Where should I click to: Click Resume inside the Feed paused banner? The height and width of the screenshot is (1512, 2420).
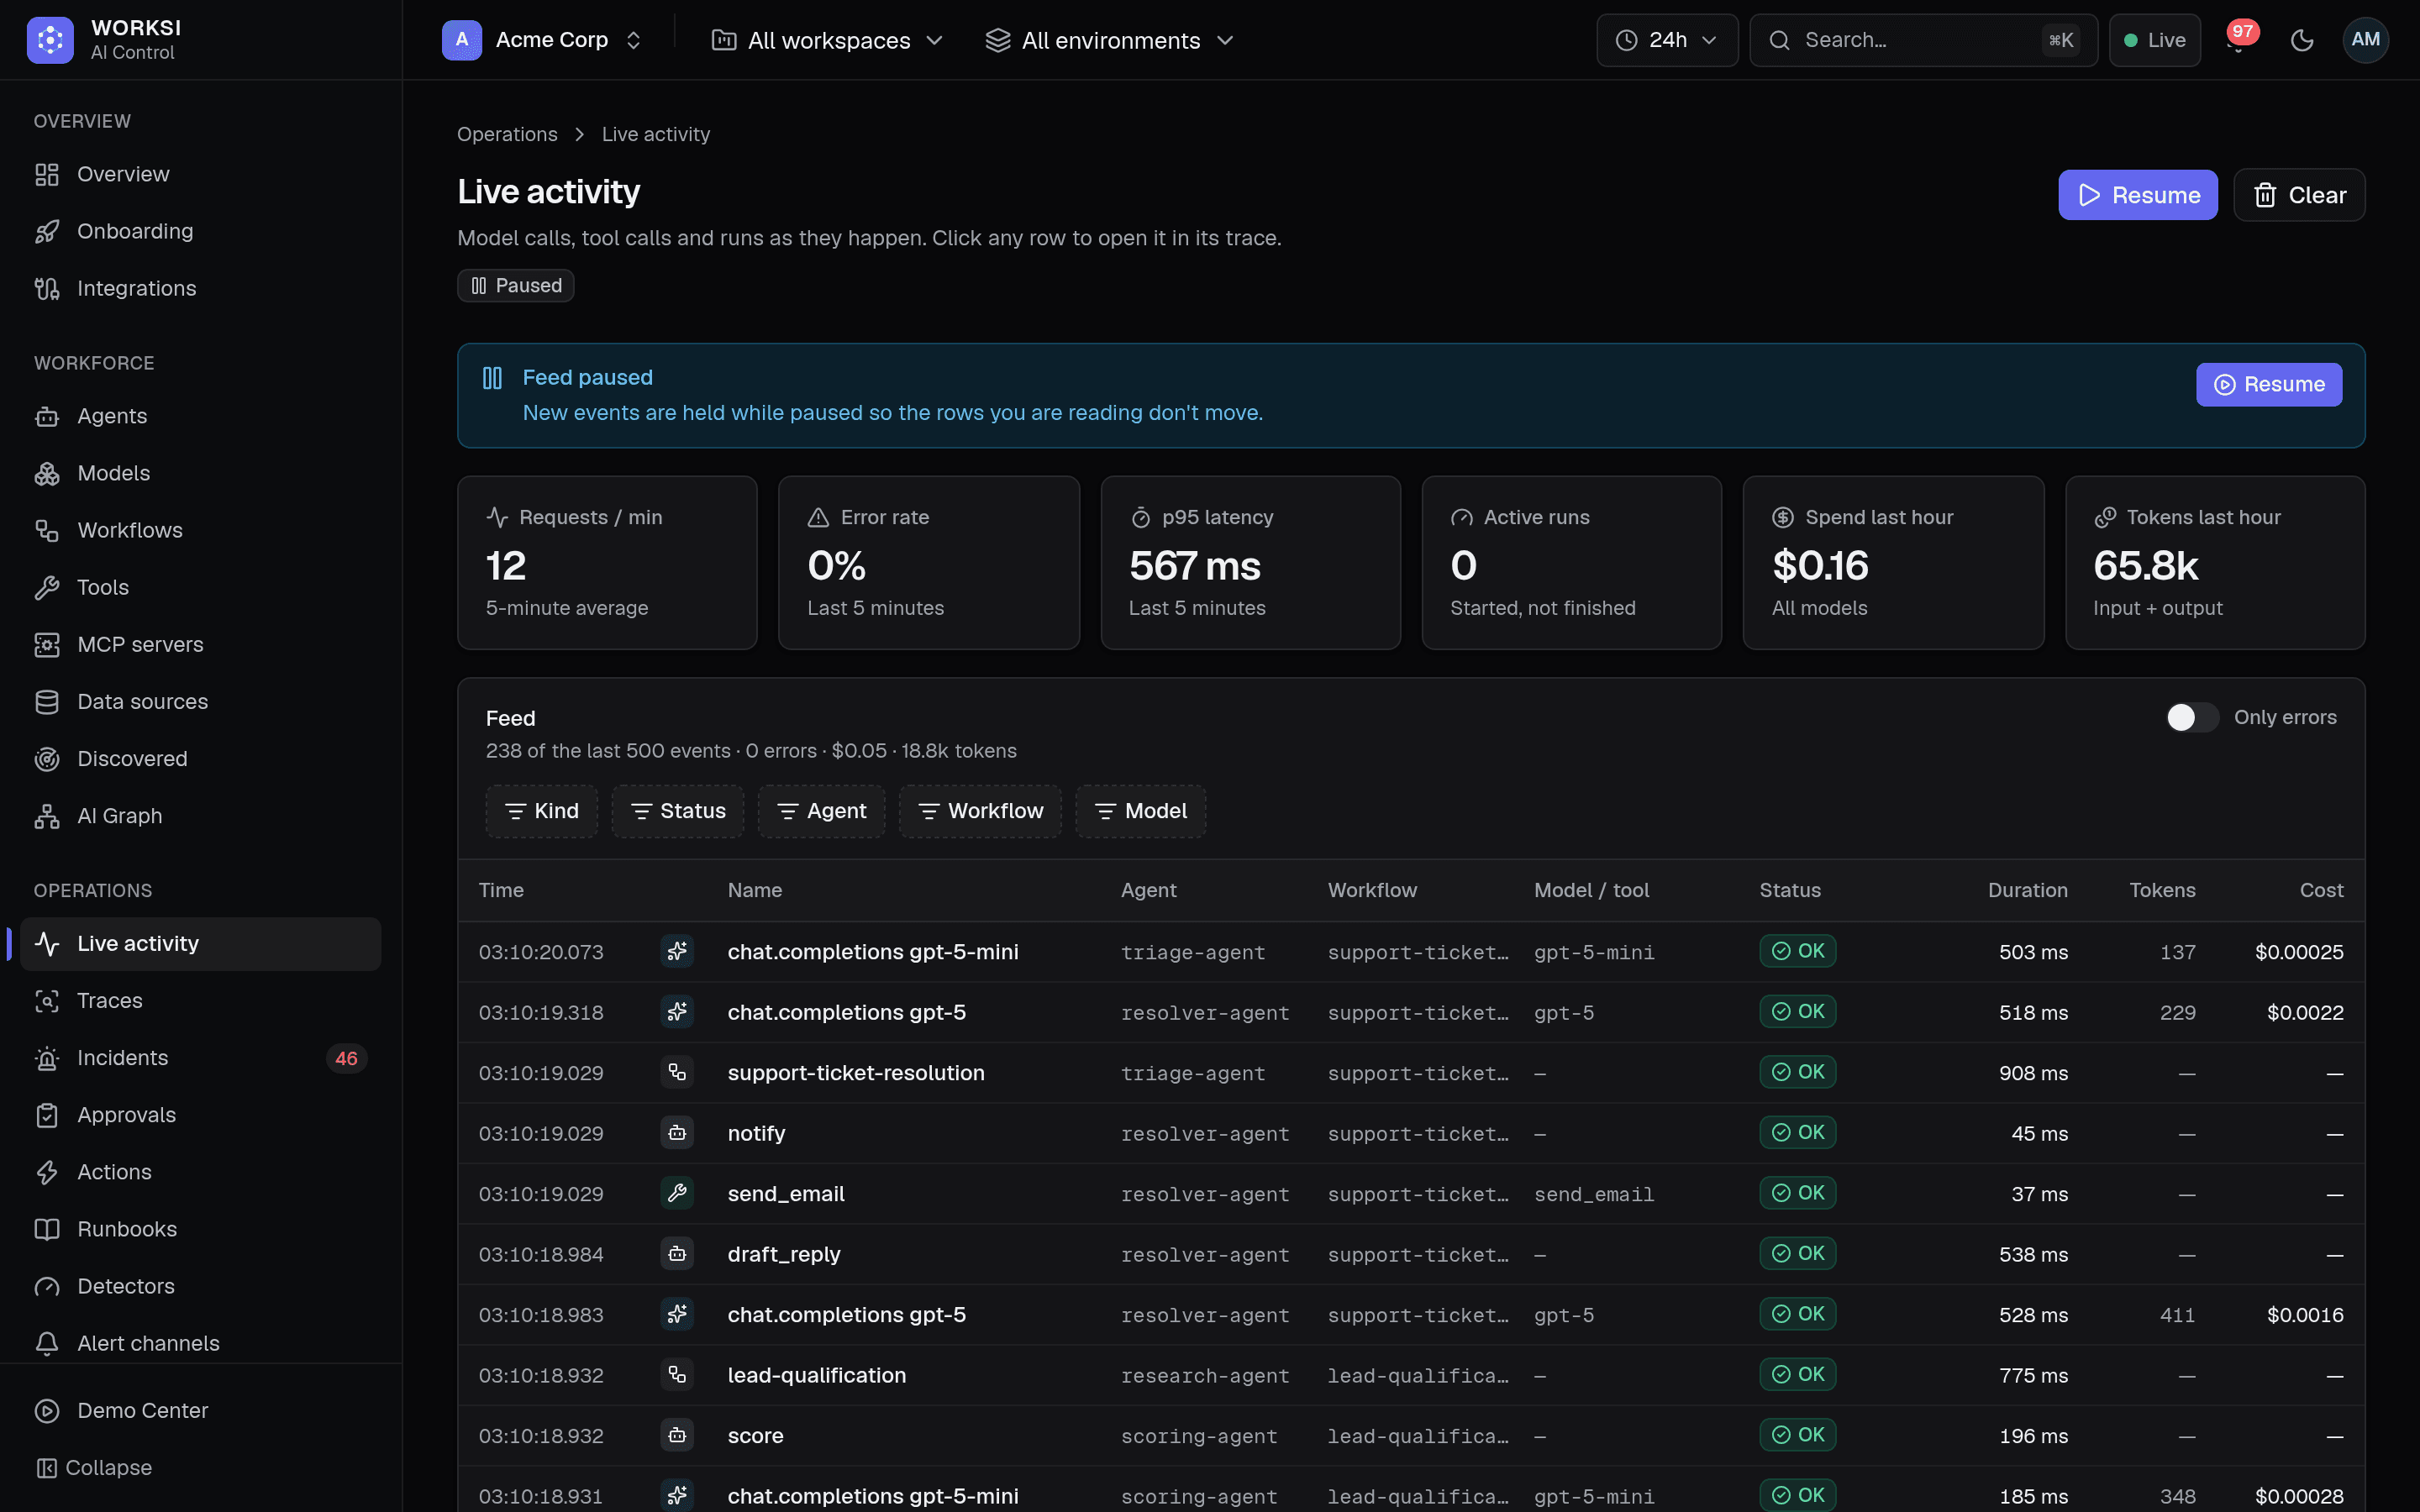point(2269,385)
